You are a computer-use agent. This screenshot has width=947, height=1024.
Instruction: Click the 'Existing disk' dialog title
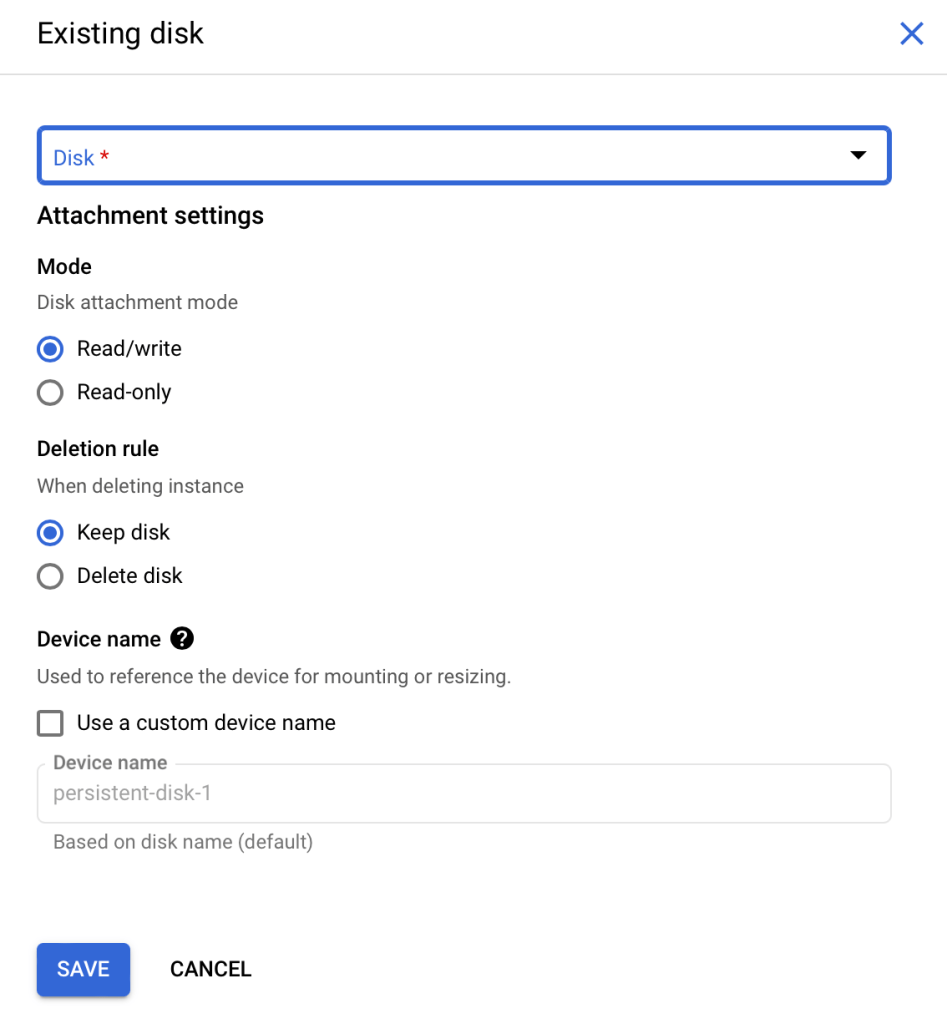(x=120, y=34)
